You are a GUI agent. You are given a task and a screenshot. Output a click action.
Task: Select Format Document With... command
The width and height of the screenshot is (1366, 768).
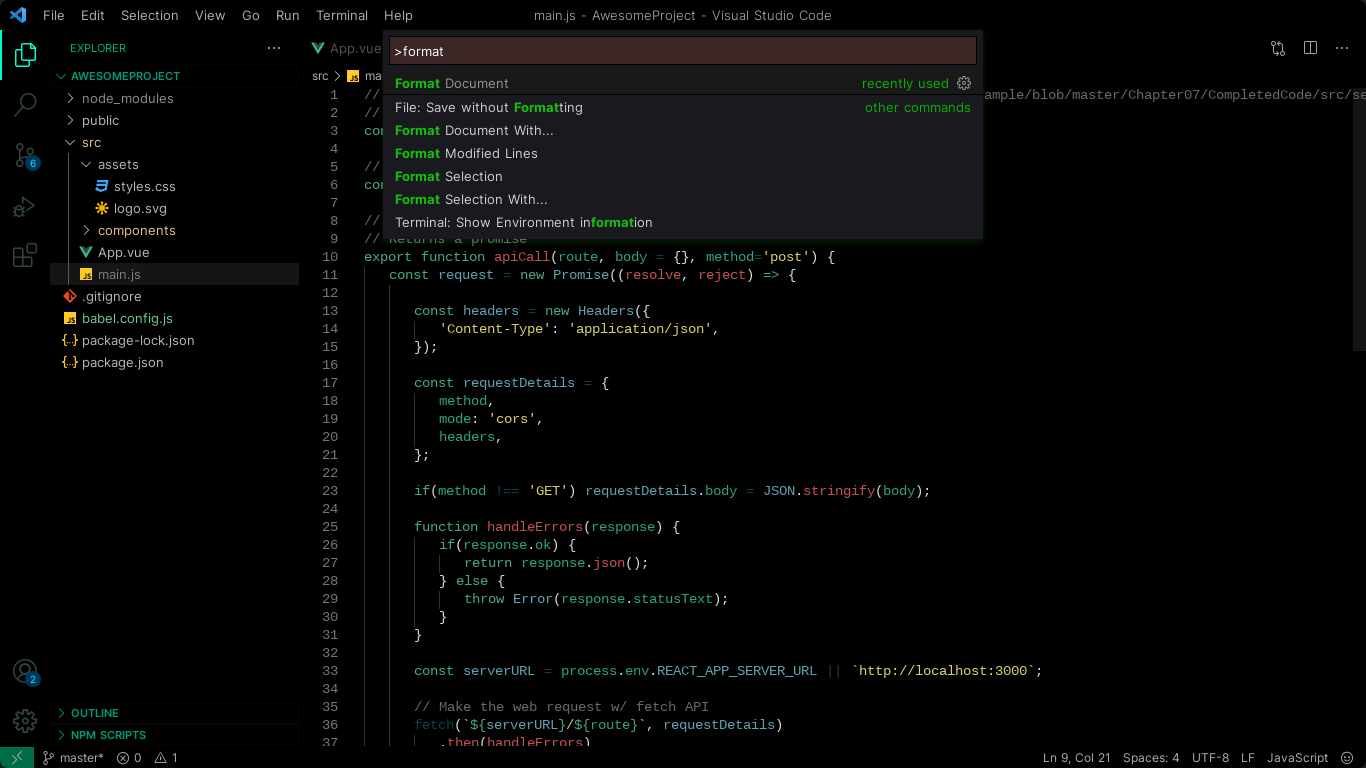[683, 130]
